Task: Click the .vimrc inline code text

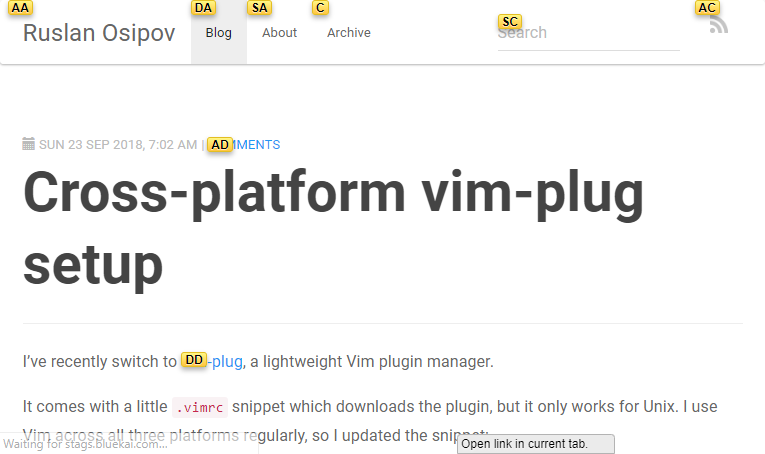Action: [x=200, y=407]
